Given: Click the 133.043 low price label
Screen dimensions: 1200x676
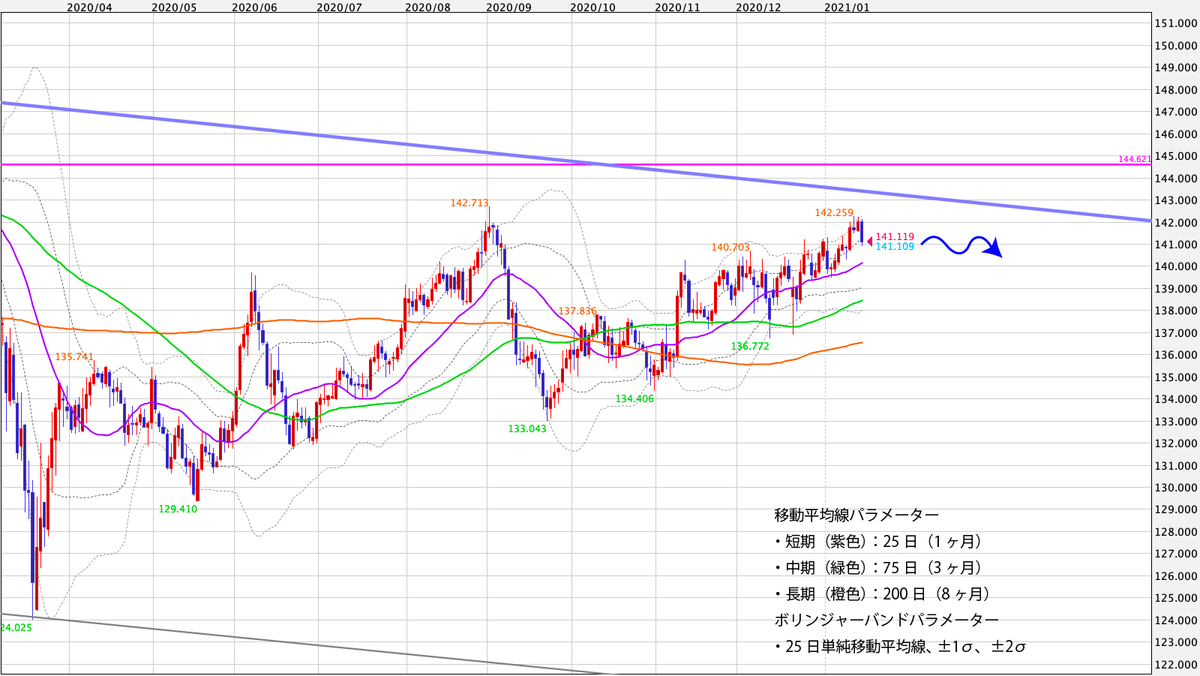Looking at the screenshot, I should click(x=528, y=428).
